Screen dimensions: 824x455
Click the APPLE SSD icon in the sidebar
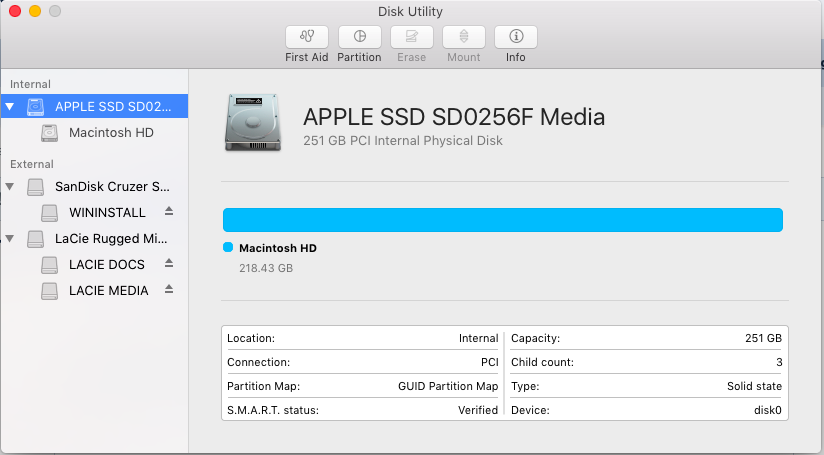(35, 107)
